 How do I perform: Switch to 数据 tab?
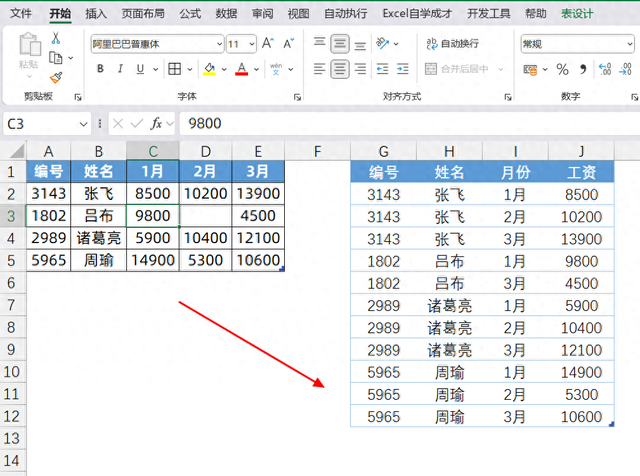coord(227,13)
